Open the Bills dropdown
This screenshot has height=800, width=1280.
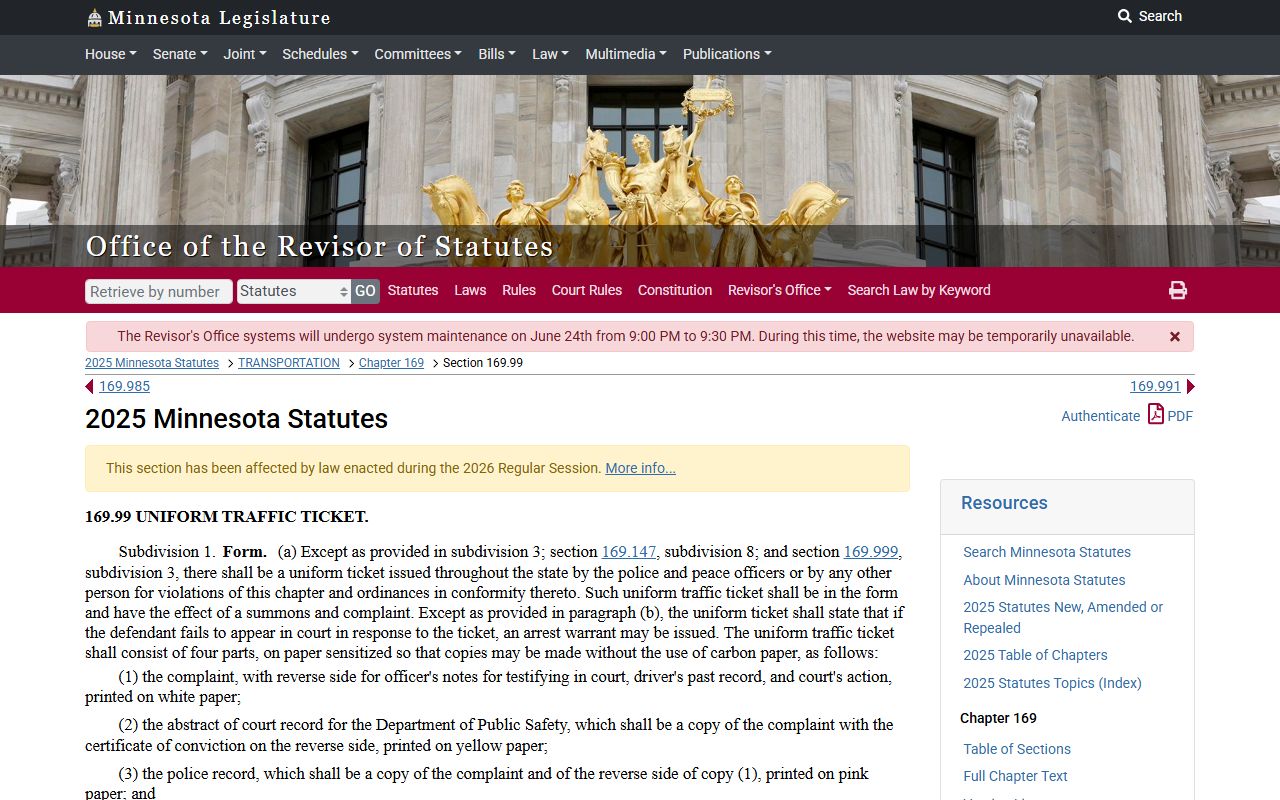pyautogui.click(x=497, y=54)
